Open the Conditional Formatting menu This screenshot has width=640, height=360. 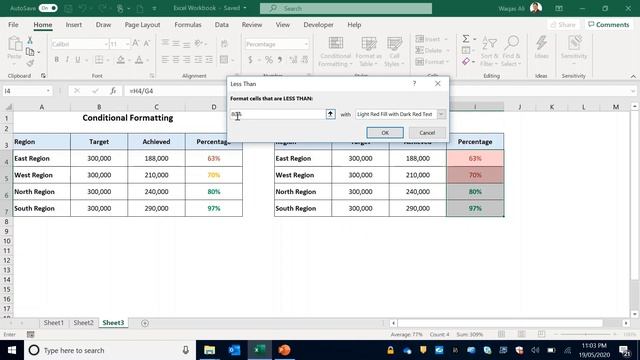click(336, 51)
